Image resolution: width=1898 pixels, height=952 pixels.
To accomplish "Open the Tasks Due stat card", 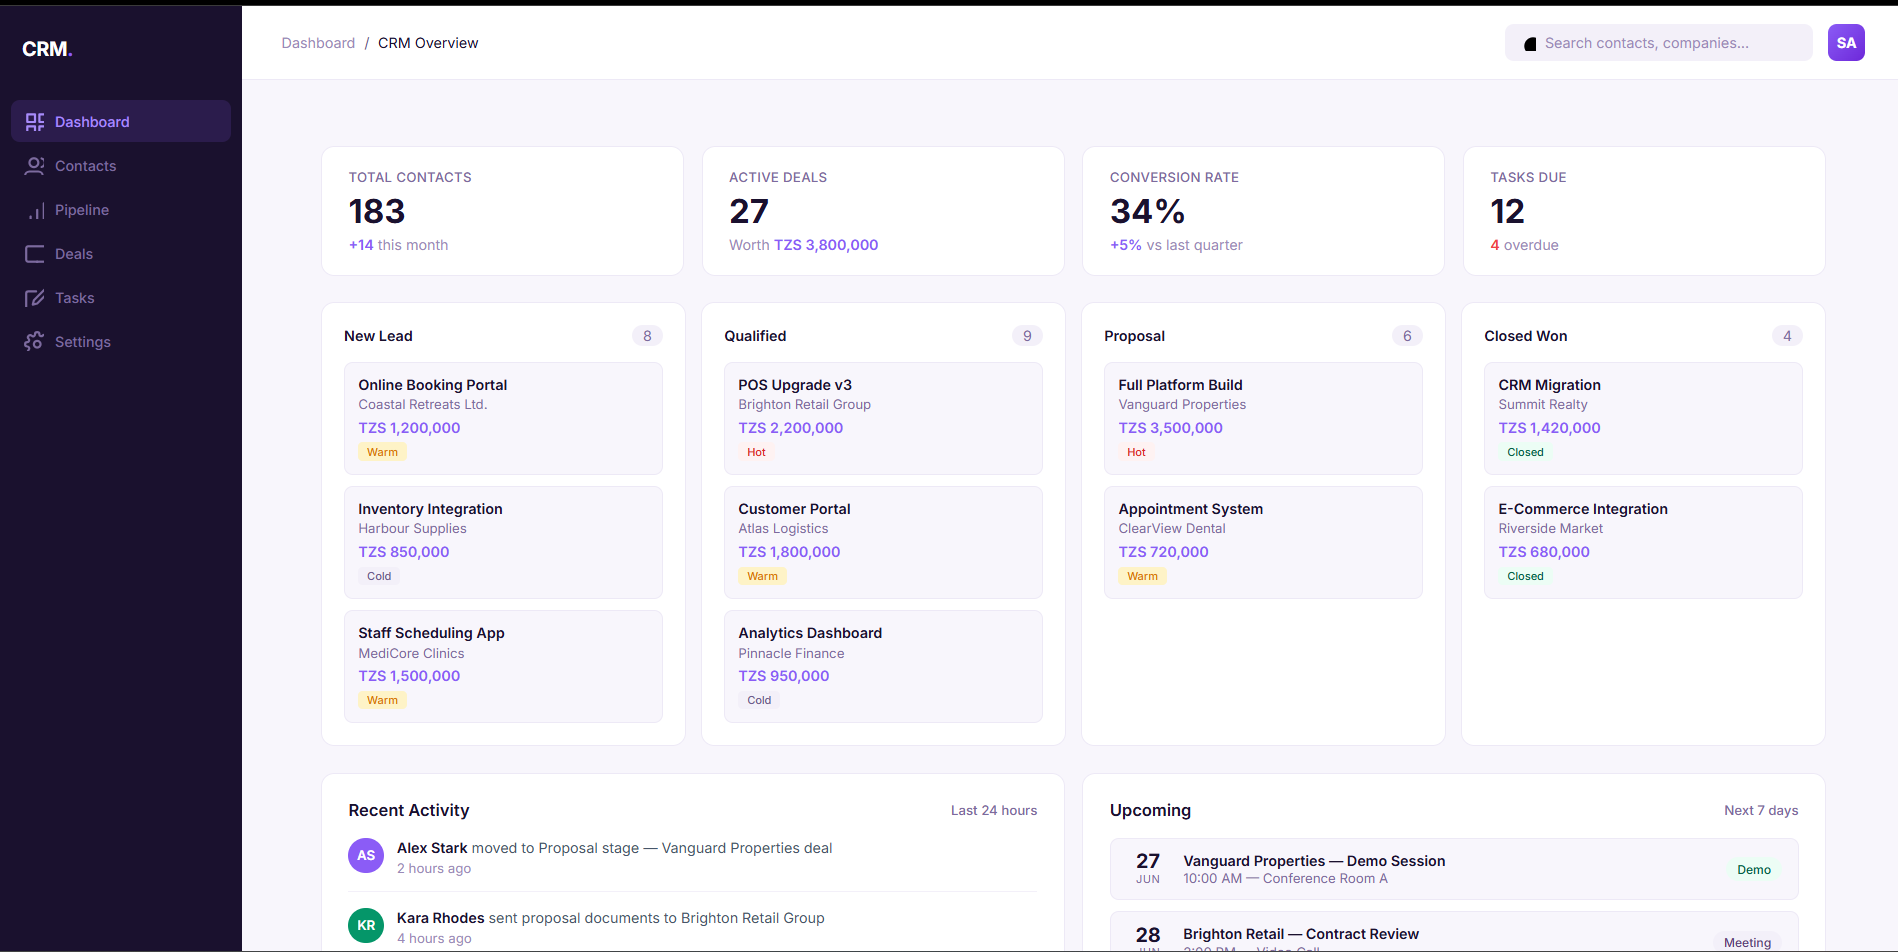I will coord(1644,211).
